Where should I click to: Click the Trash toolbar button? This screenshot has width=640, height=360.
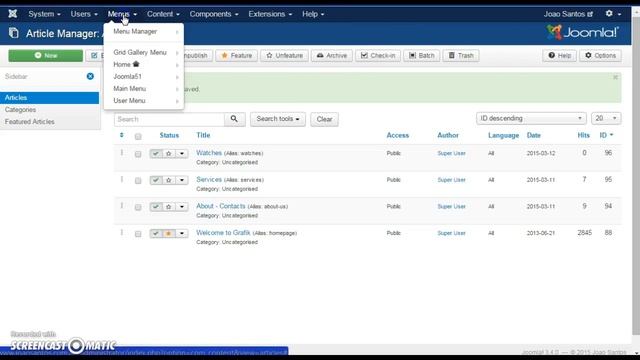point(461,56)
